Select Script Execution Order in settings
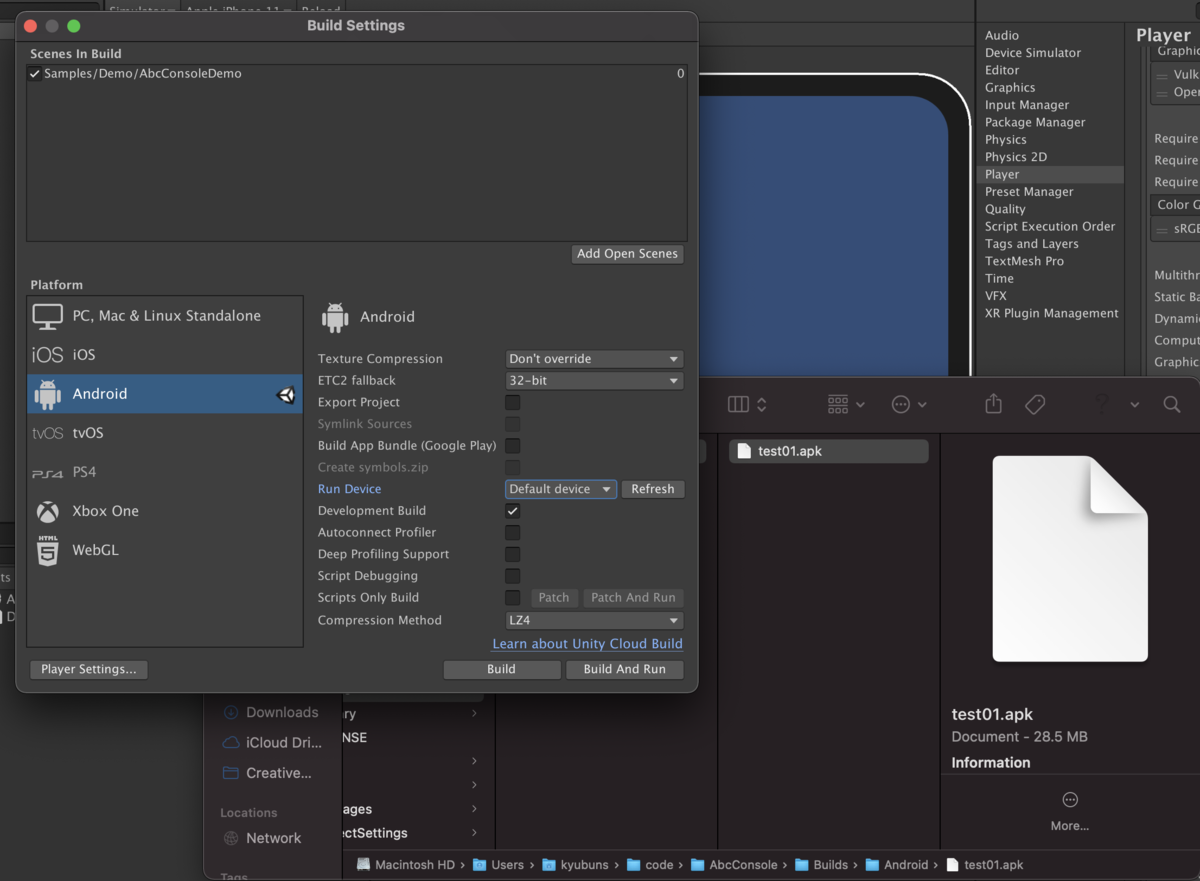Screen dimensions: 1200x881 1050,227
